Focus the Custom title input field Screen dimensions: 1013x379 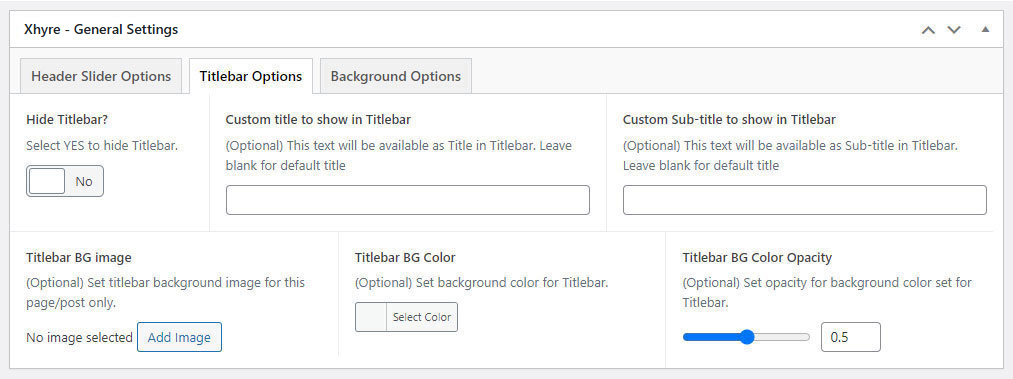[x=408, y=200]
